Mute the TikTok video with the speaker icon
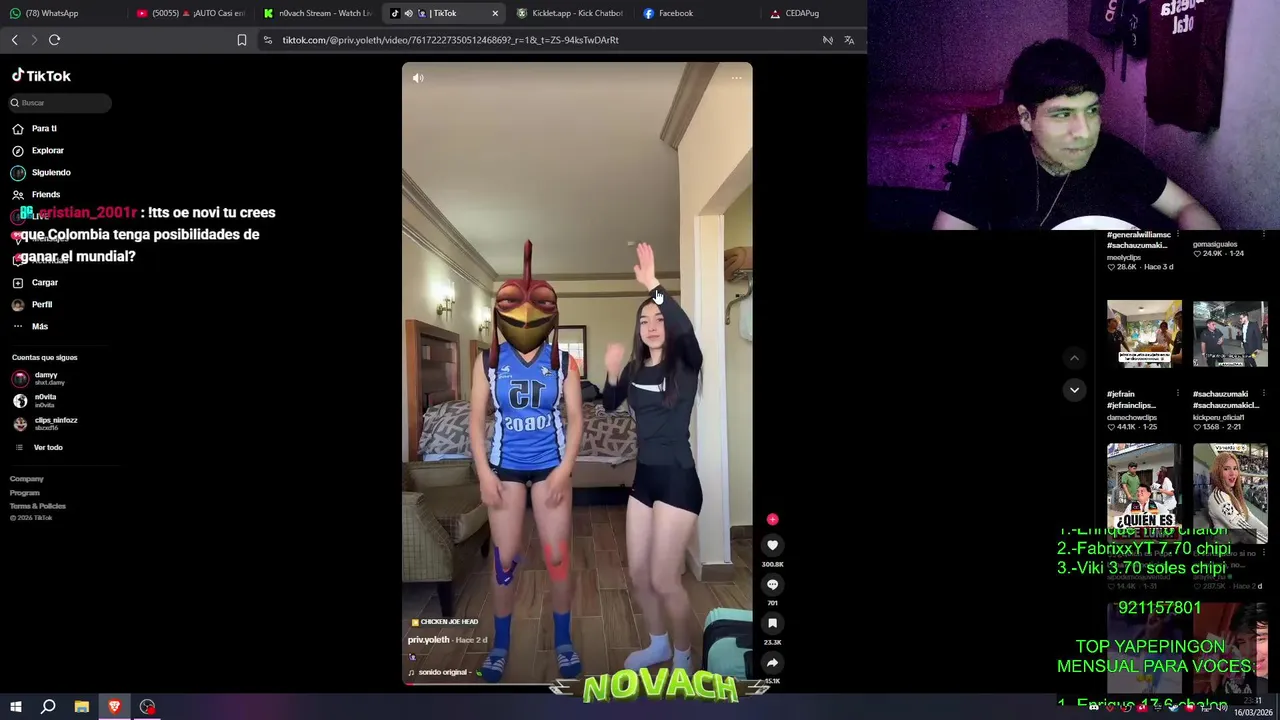 [418, 78]
